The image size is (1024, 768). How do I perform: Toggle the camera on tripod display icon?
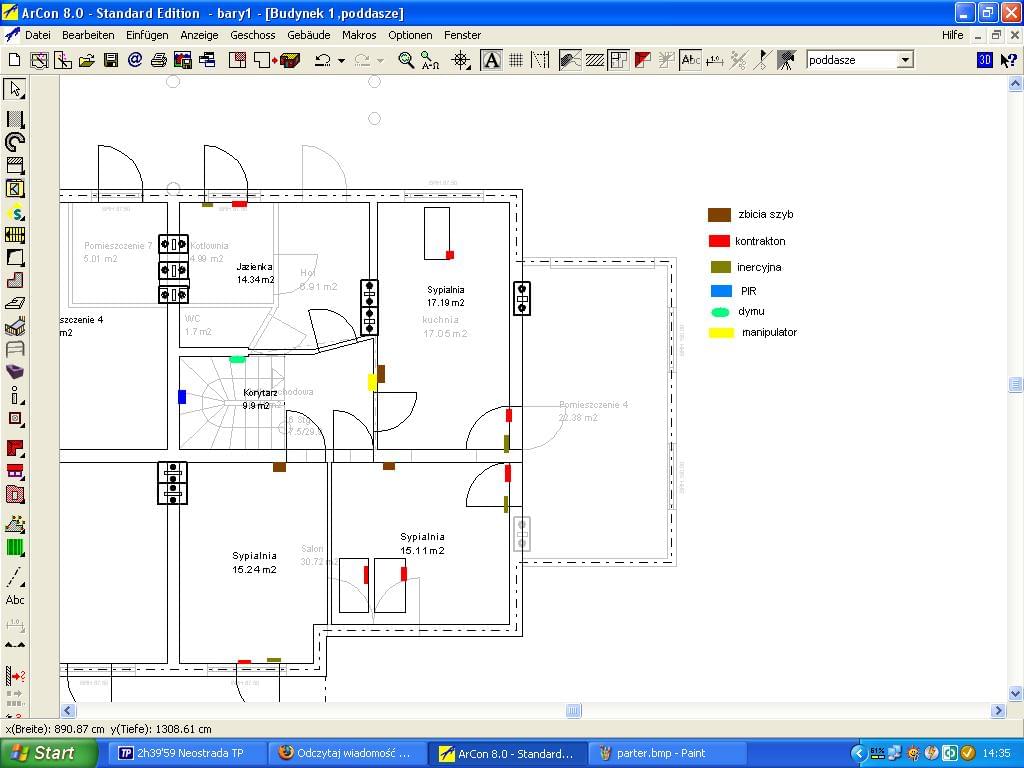(x=786, y=60)
